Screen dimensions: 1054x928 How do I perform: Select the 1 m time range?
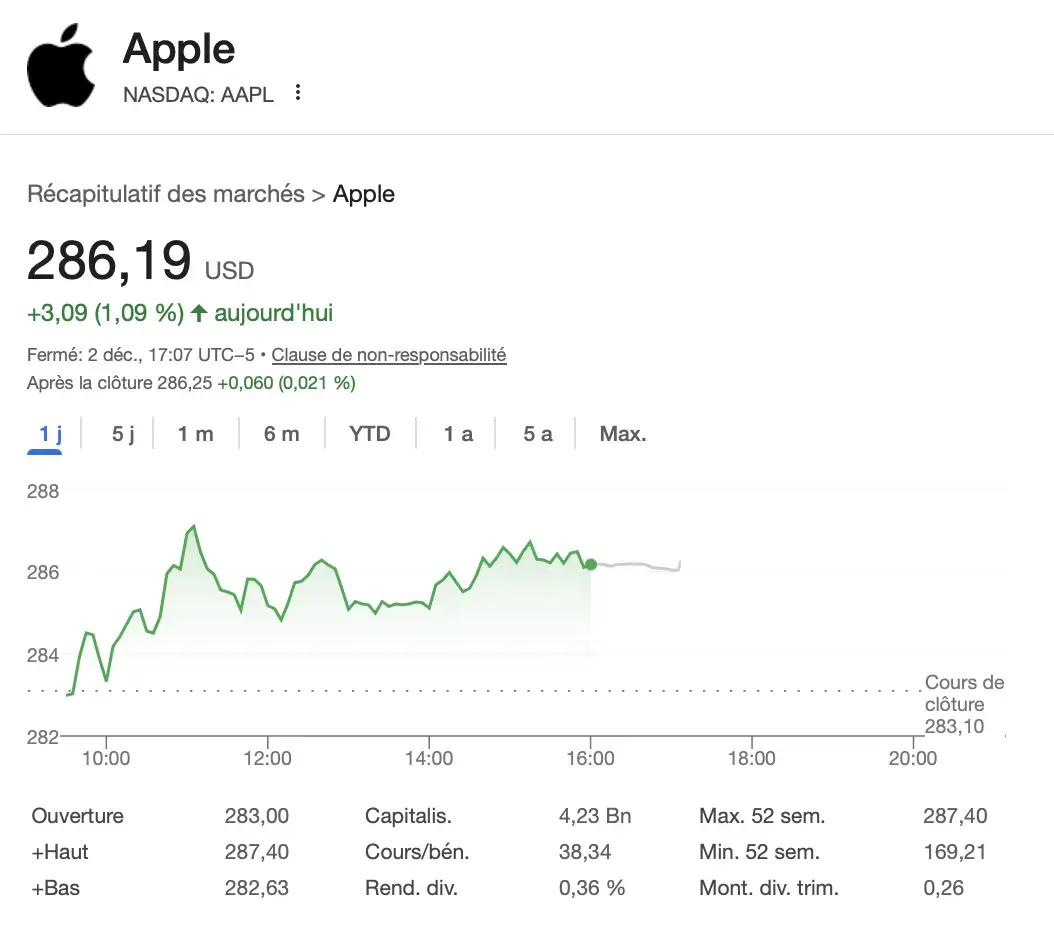(x=196, y=433)
